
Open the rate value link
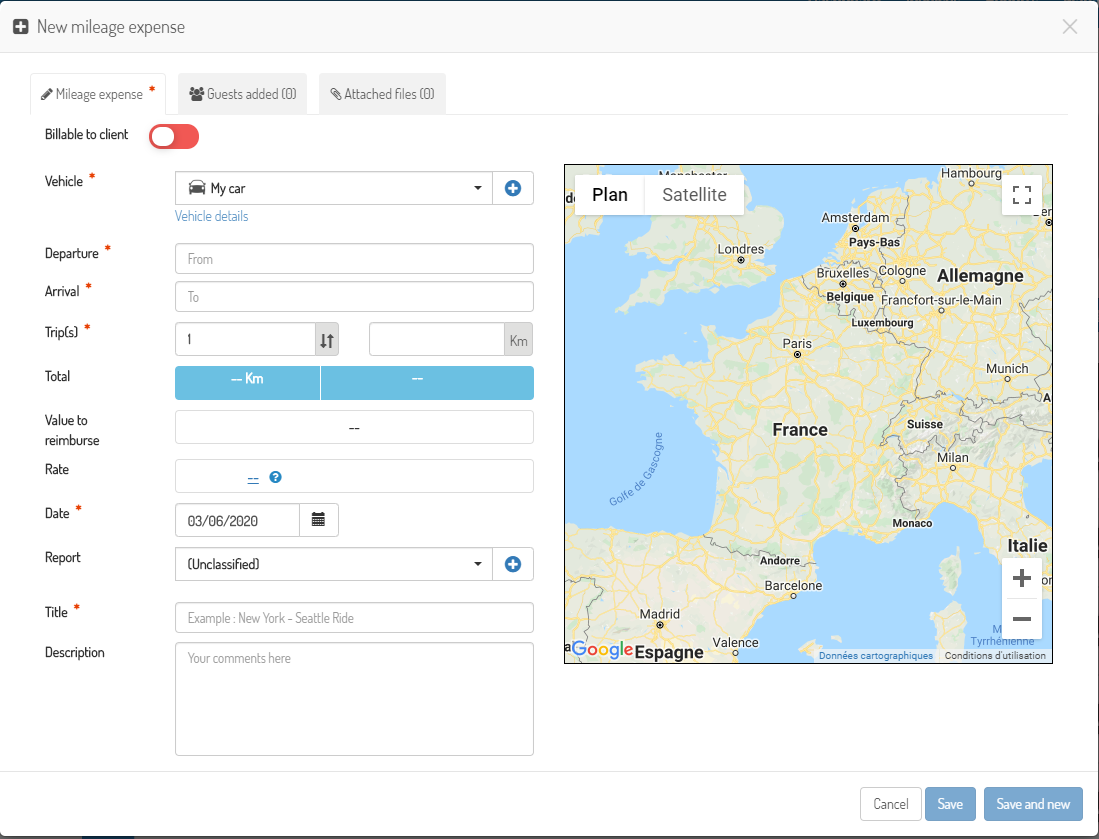click(253, 478)
